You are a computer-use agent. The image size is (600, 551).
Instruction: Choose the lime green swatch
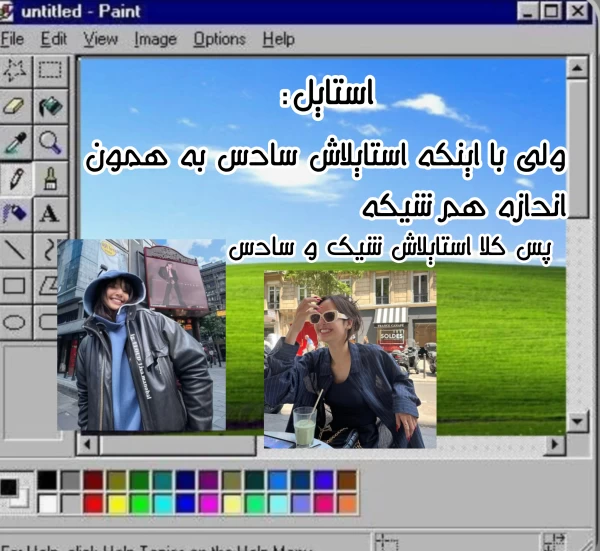coord(139,504)
